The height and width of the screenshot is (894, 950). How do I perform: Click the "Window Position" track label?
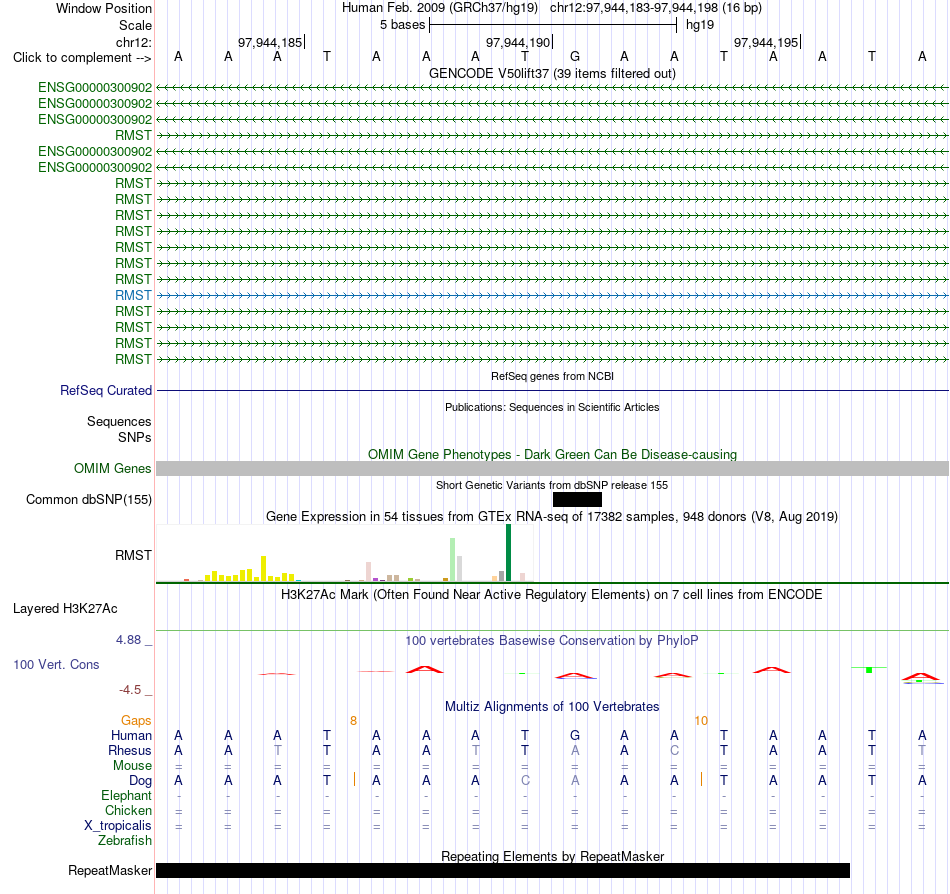(104, 8)
